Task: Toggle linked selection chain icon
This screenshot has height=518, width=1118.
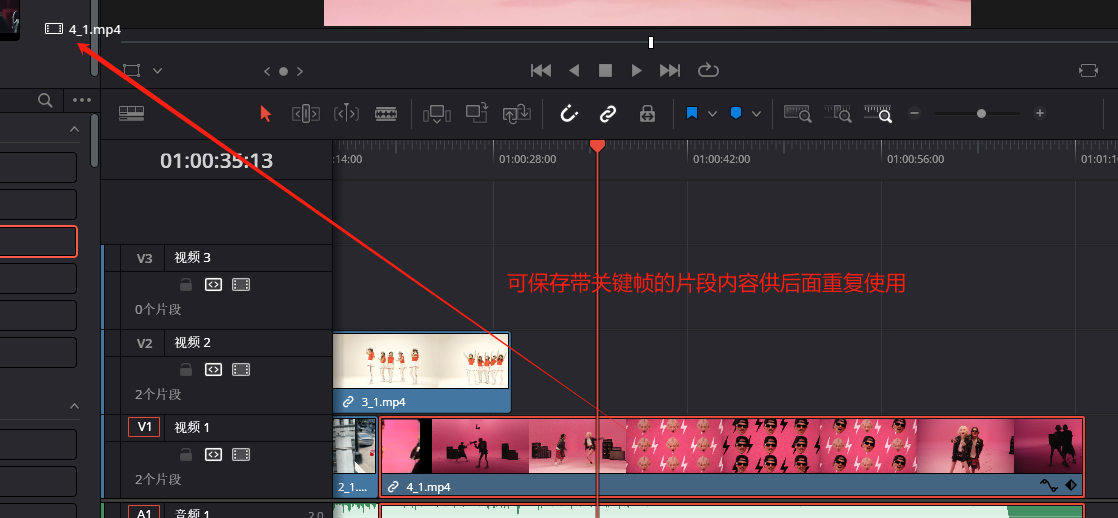Action: [607, 114]
